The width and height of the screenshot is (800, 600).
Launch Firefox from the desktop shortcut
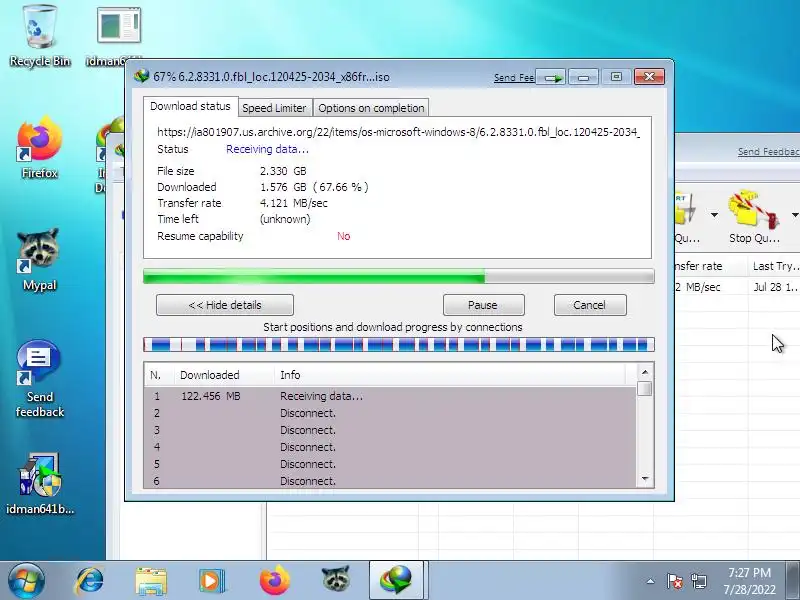pyautogui.click(x=39, y=148)
